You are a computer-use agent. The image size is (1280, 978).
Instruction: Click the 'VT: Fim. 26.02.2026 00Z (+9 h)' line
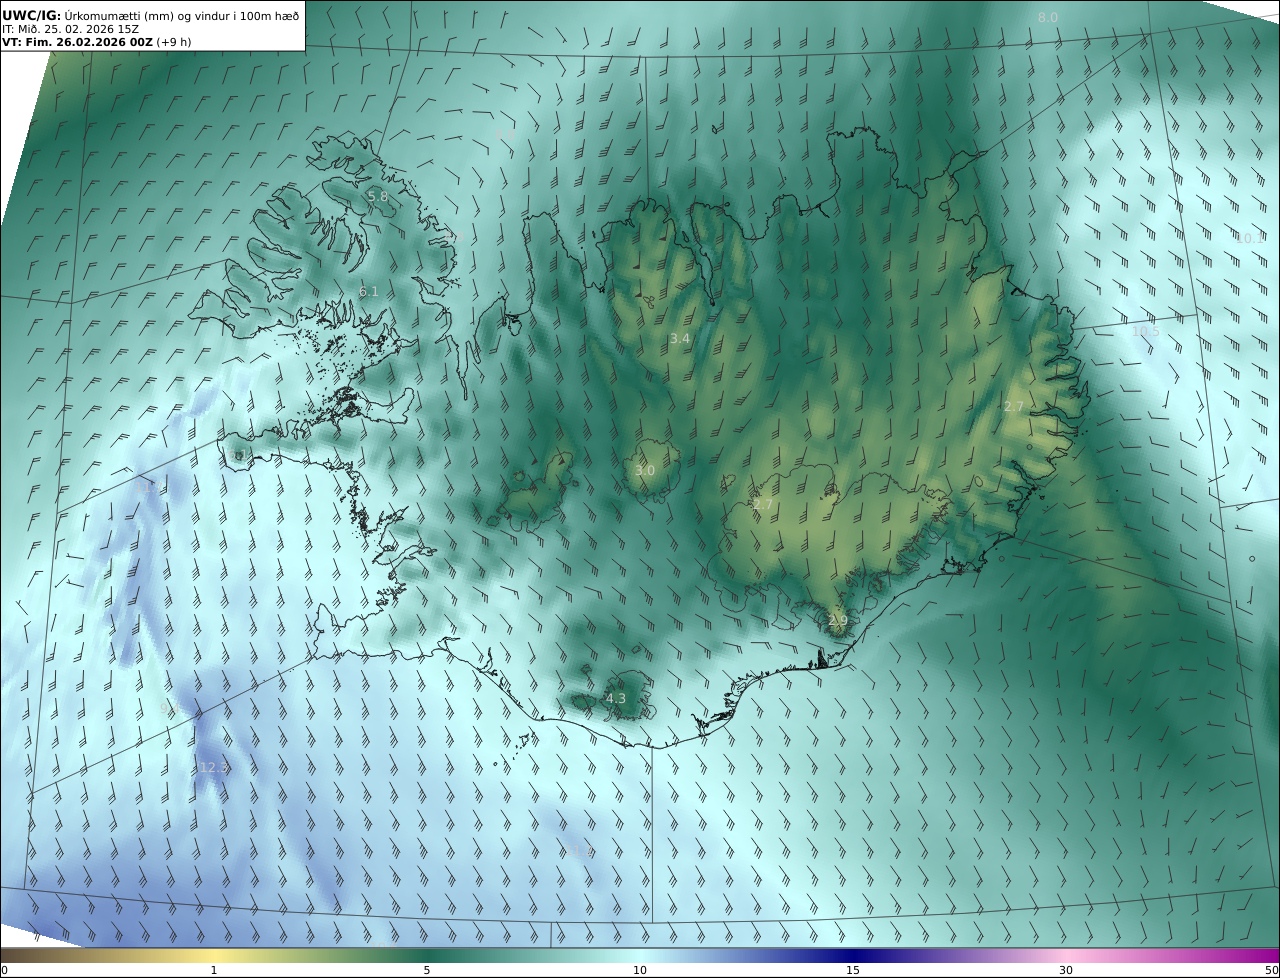coord(96,42)
